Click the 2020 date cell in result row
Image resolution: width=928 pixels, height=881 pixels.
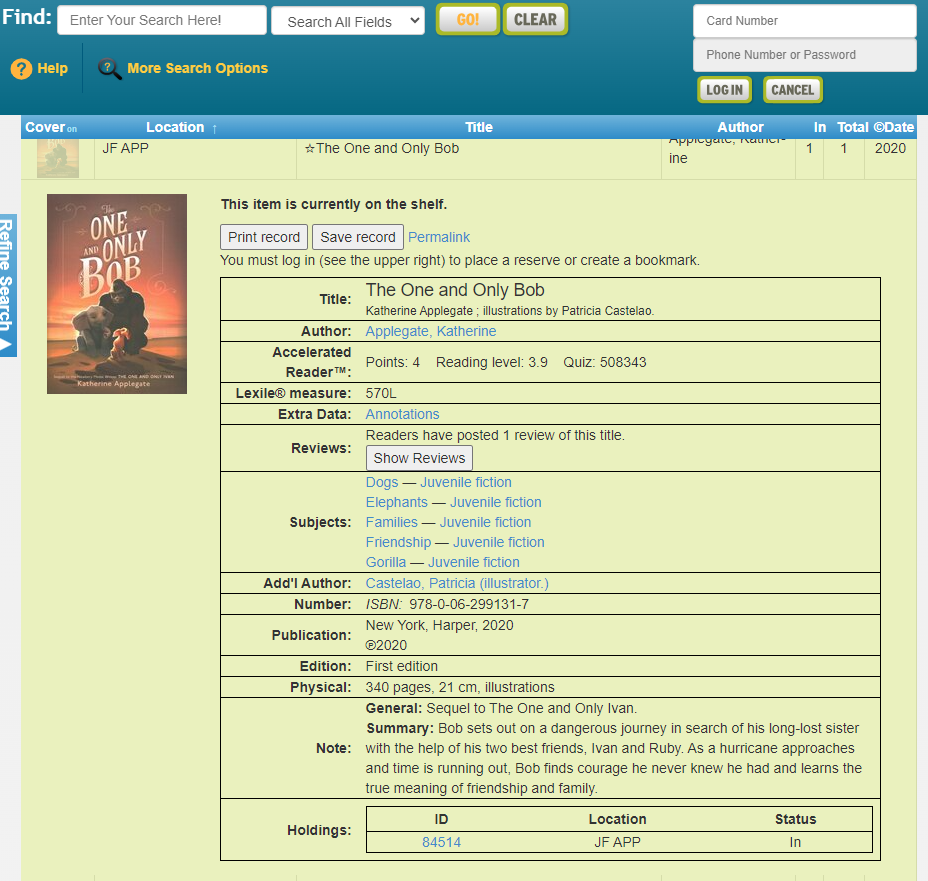[x=890, y=149]
